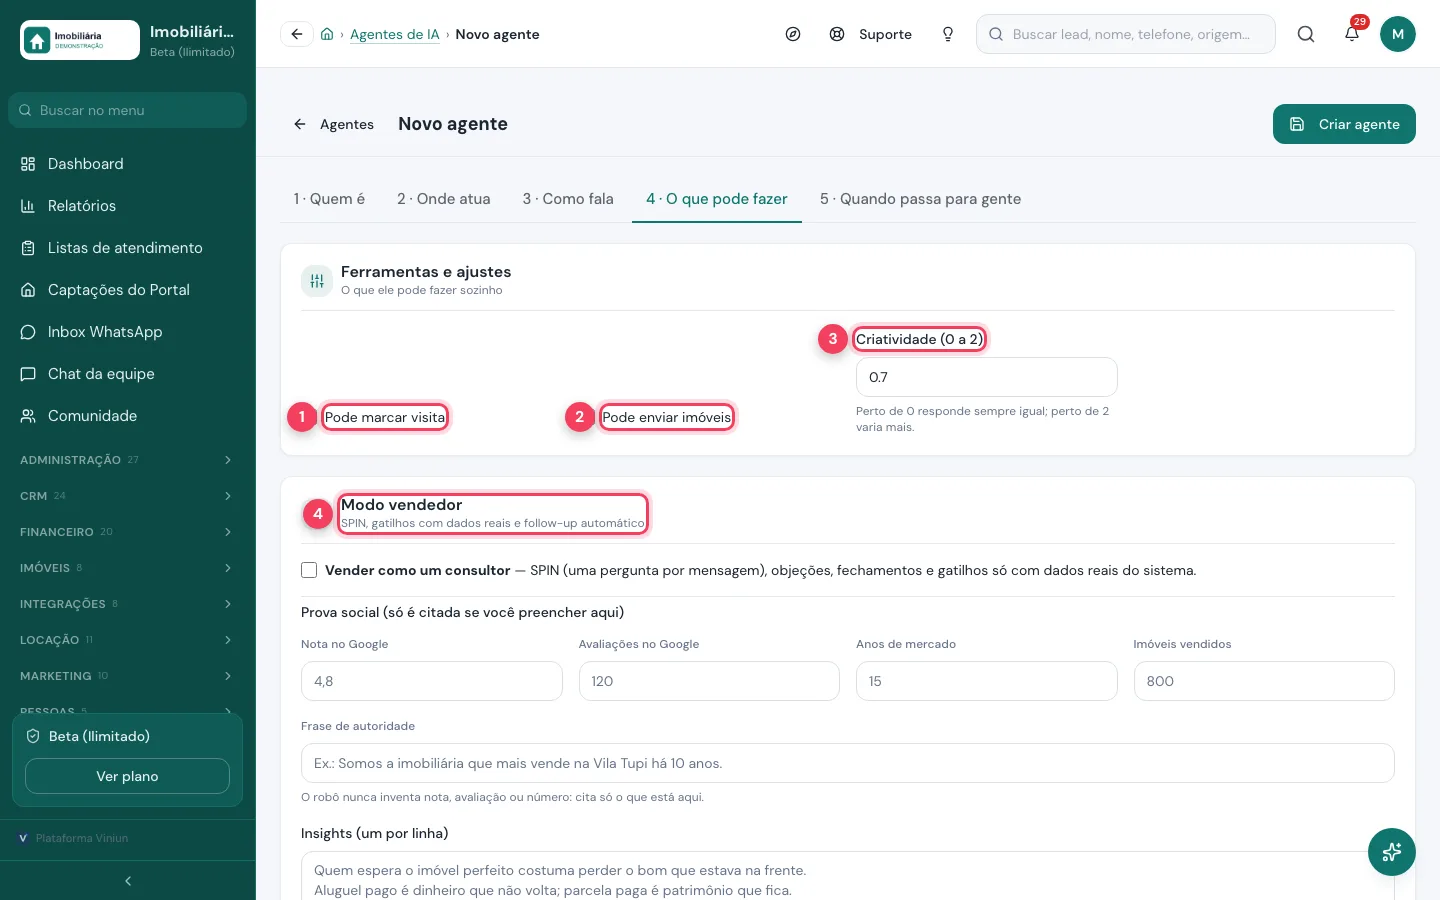Click the Avaliações no Google field
This screenshot has width=1440, height=900.
(x=709, y=681)
